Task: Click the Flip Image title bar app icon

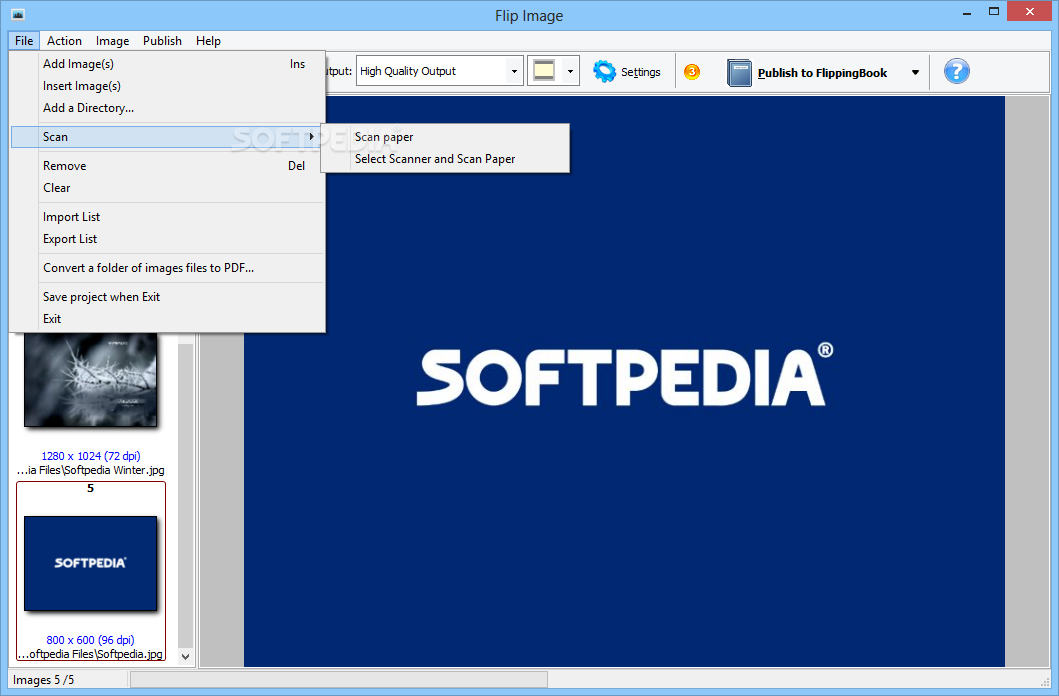Action: [18, 14]
